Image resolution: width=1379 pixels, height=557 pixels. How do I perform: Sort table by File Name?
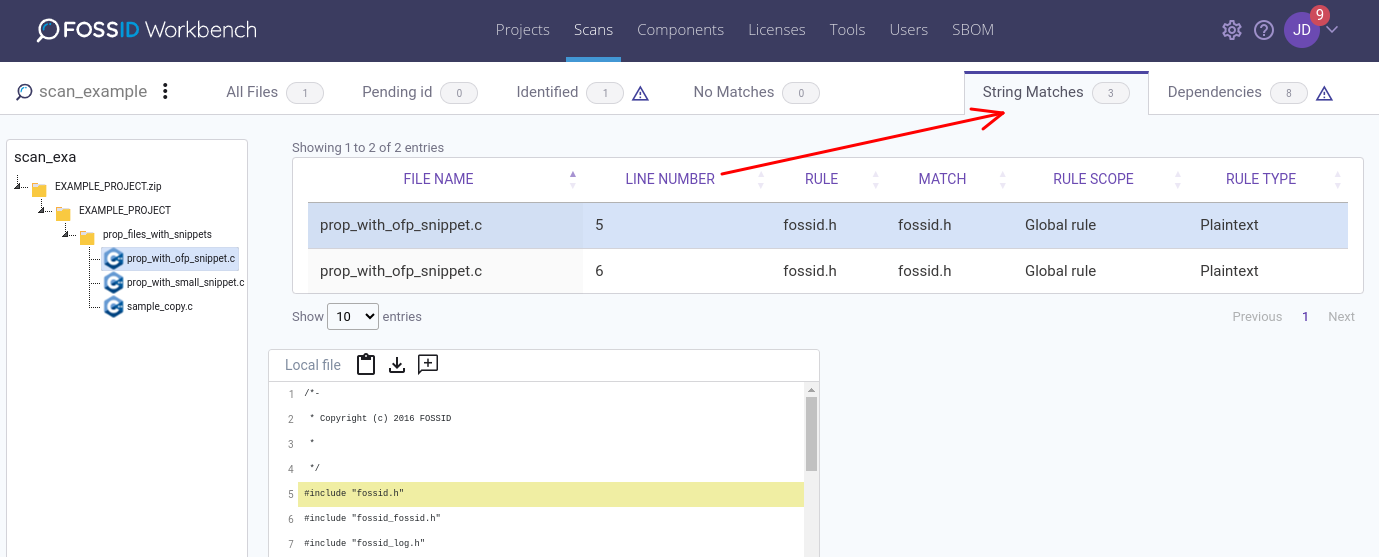pos(438,179)
